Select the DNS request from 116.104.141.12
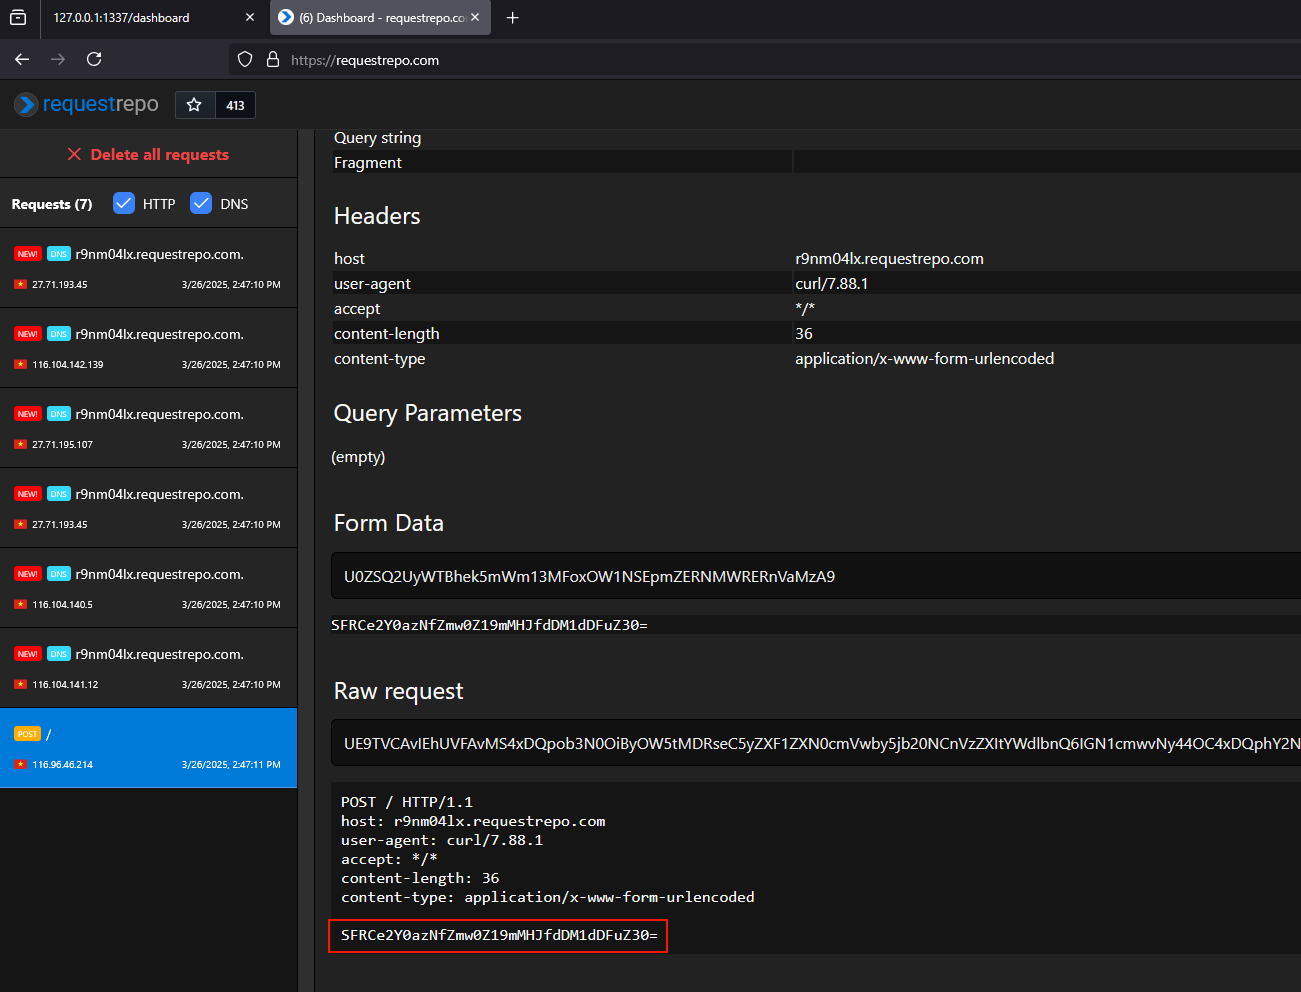The image size is (1301, 992). pyautogui.click(x=148, y=668)
